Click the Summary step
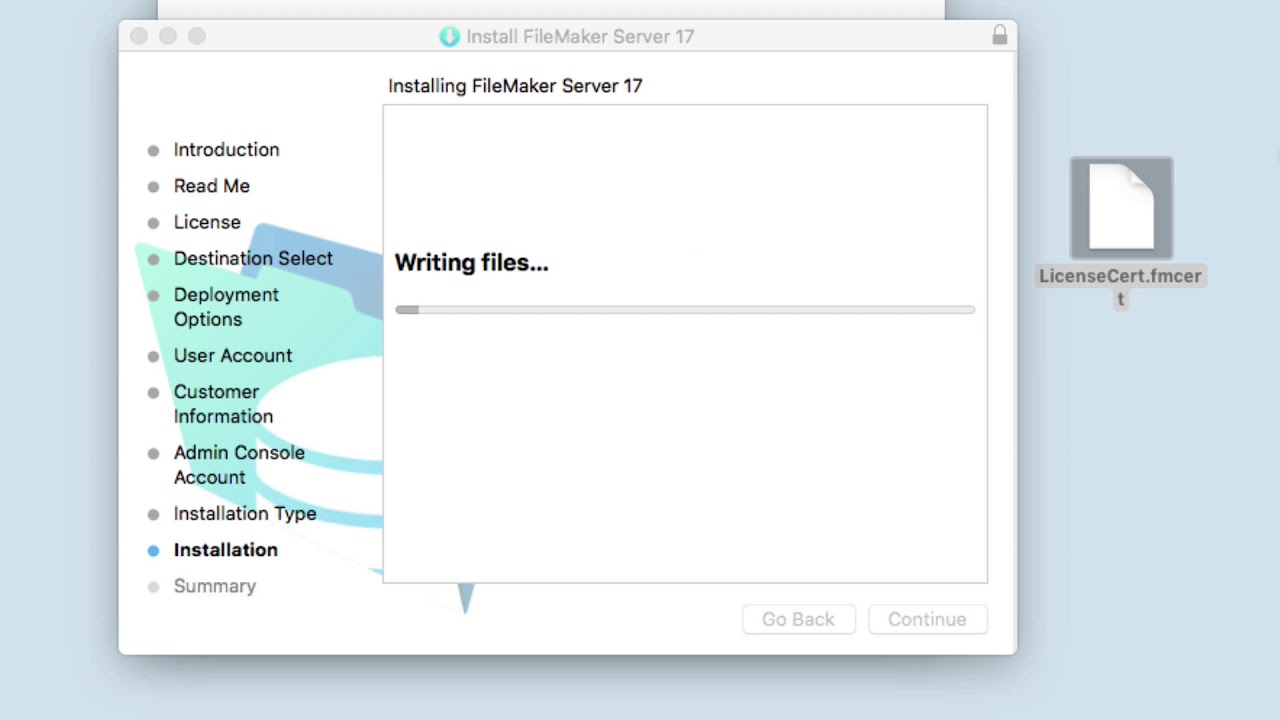The width and height of the screenshot is (1280, 720). (x=215, y=586)
